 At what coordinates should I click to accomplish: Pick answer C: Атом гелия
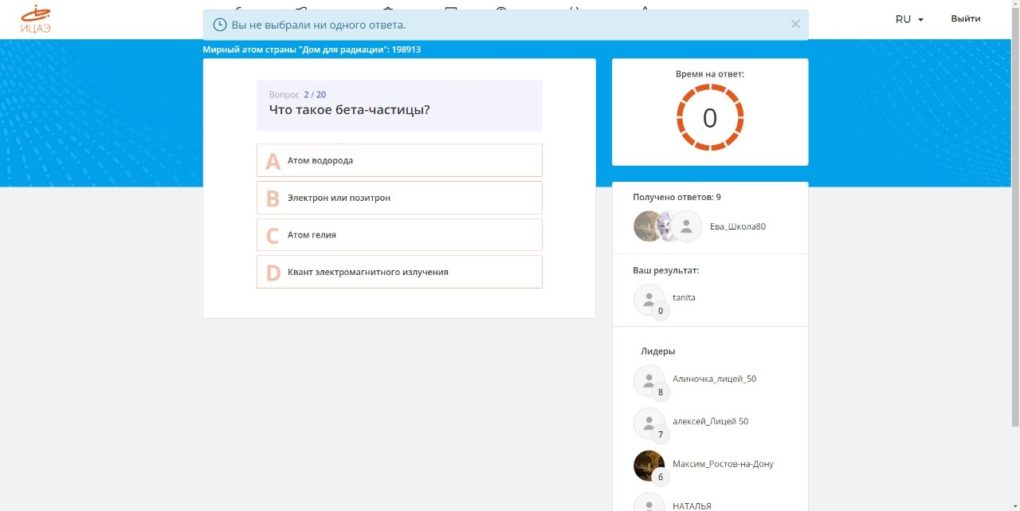point(399,235)
